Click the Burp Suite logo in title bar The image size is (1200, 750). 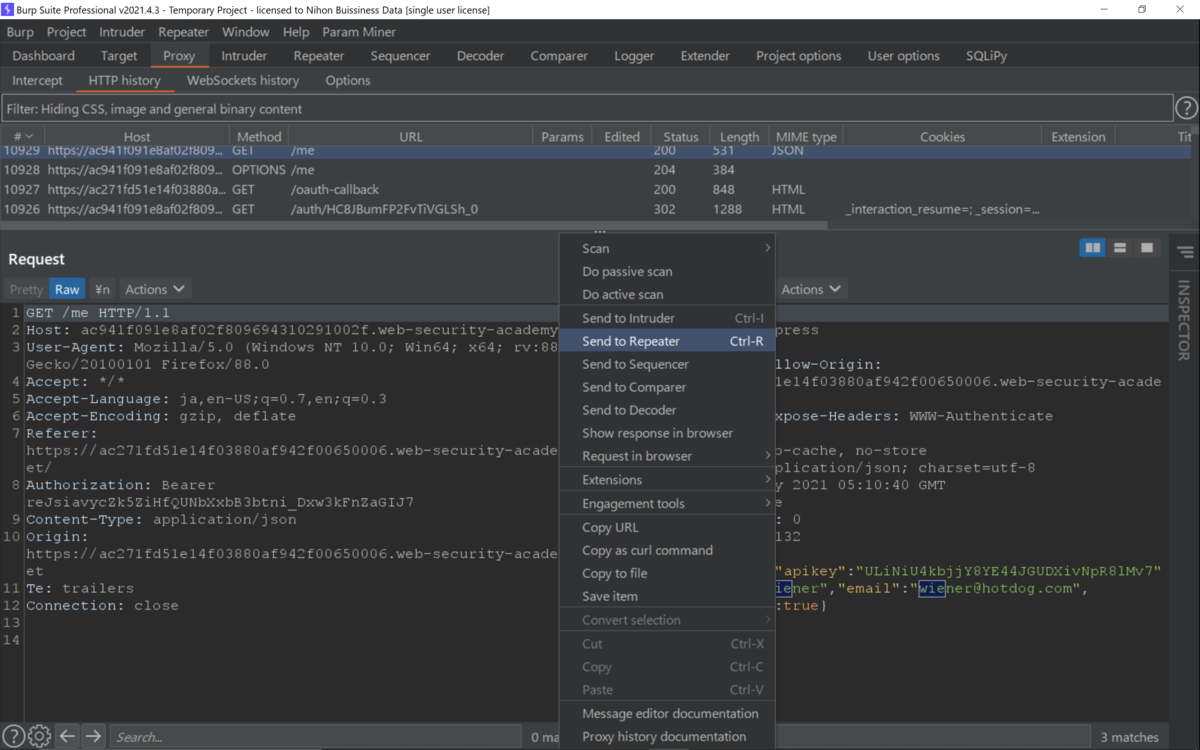tap(9, 9)
